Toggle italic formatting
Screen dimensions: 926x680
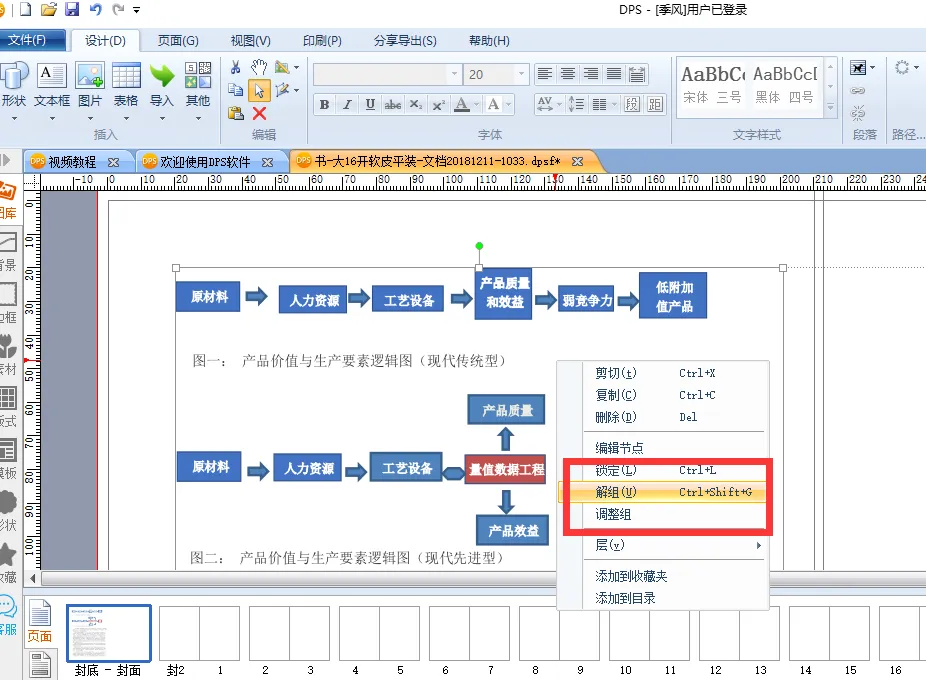click(x=347, y=104)
